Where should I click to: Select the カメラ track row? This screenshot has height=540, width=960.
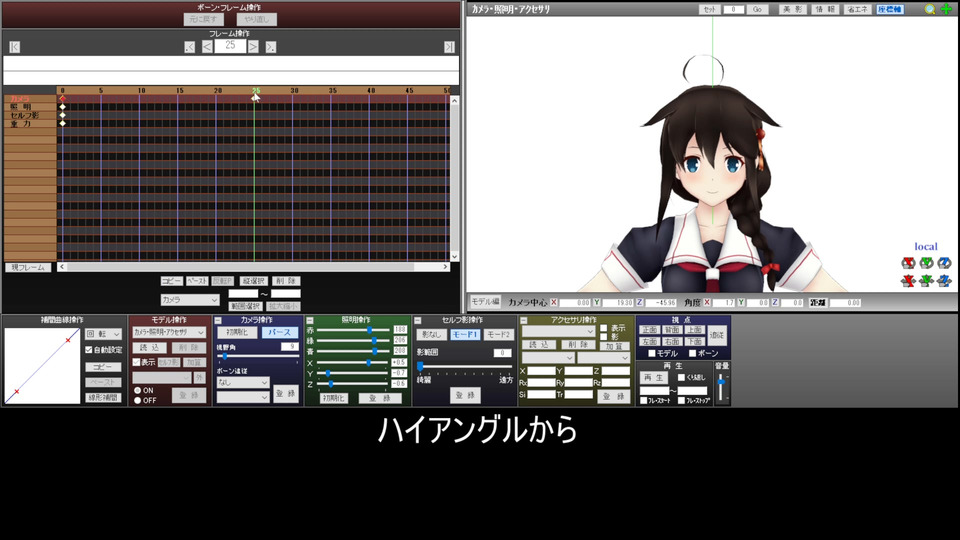coord(29,99)
